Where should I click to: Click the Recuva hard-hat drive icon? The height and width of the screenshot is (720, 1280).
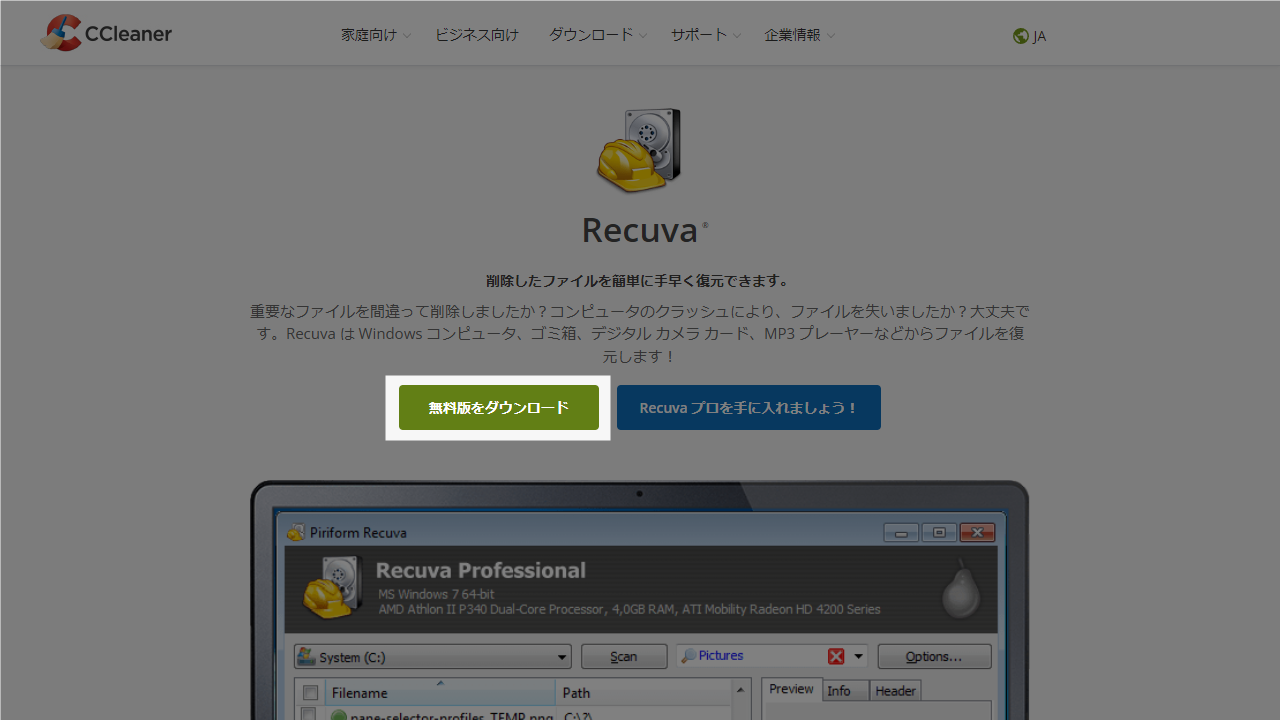tap(639, 151)
